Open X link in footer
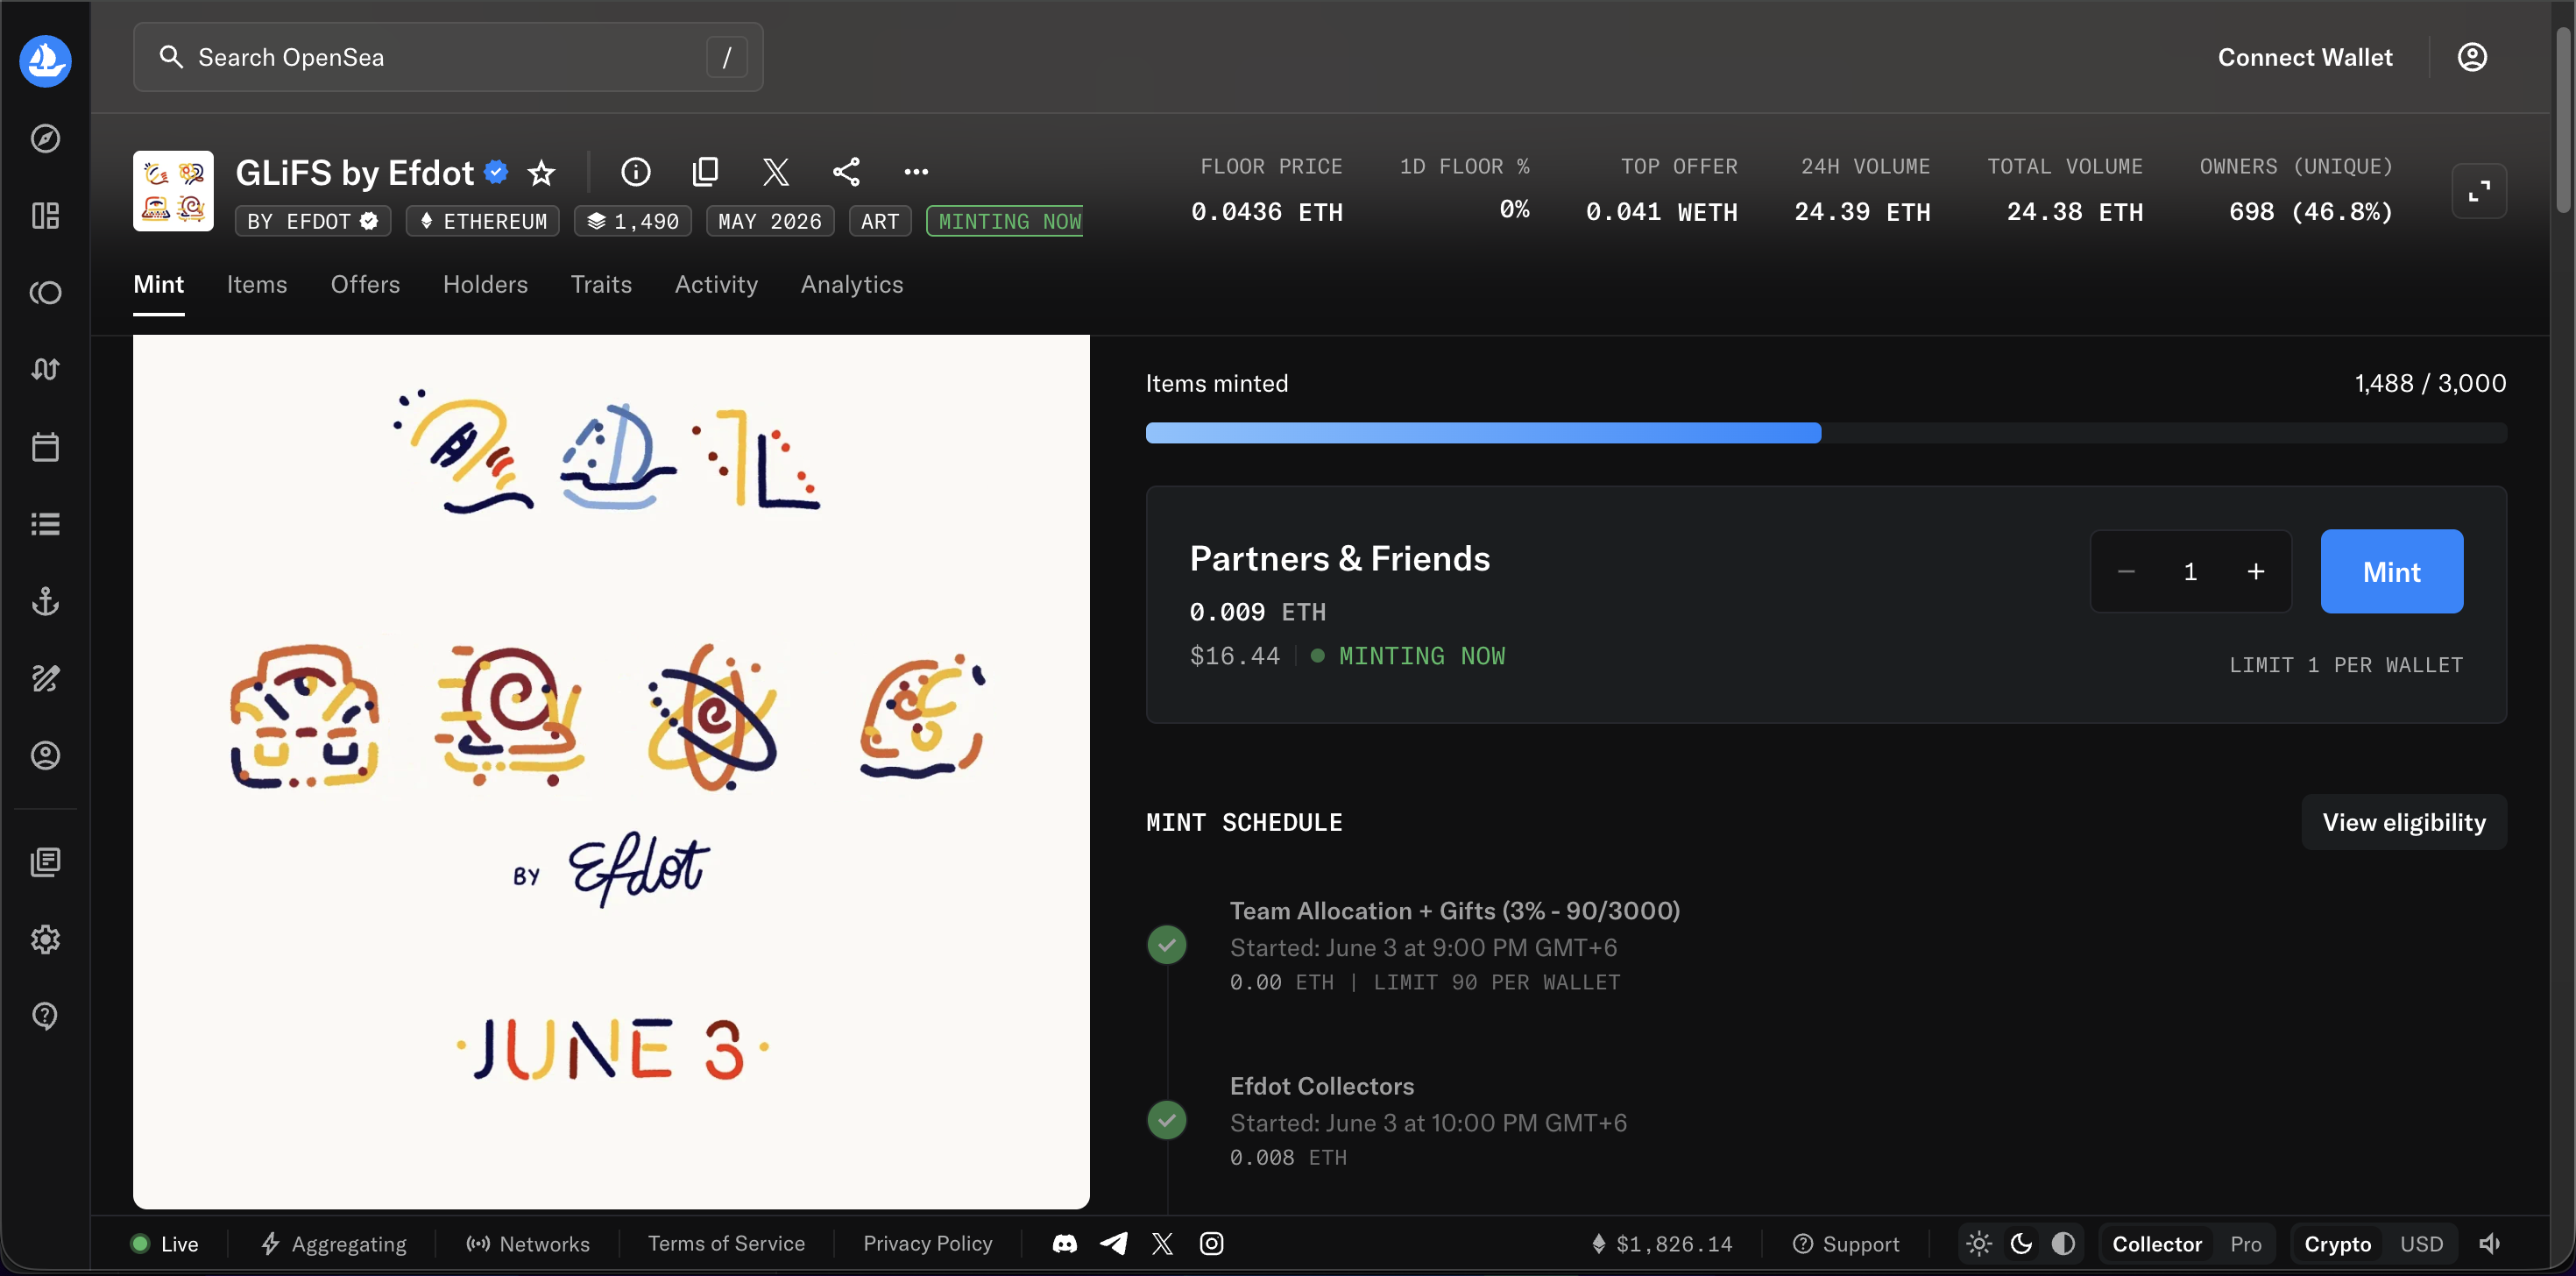2576x1276 pixels. pyautogui.click(x=1162, y=1243)
